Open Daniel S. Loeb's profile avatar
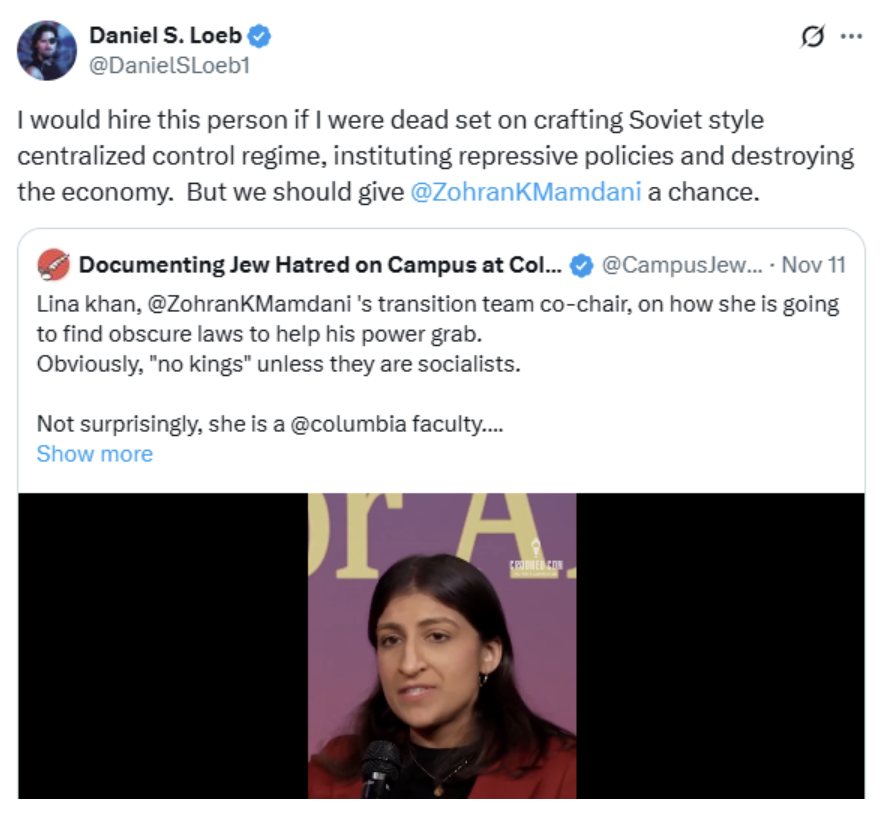The image size is (884, 816). [47, 50]
